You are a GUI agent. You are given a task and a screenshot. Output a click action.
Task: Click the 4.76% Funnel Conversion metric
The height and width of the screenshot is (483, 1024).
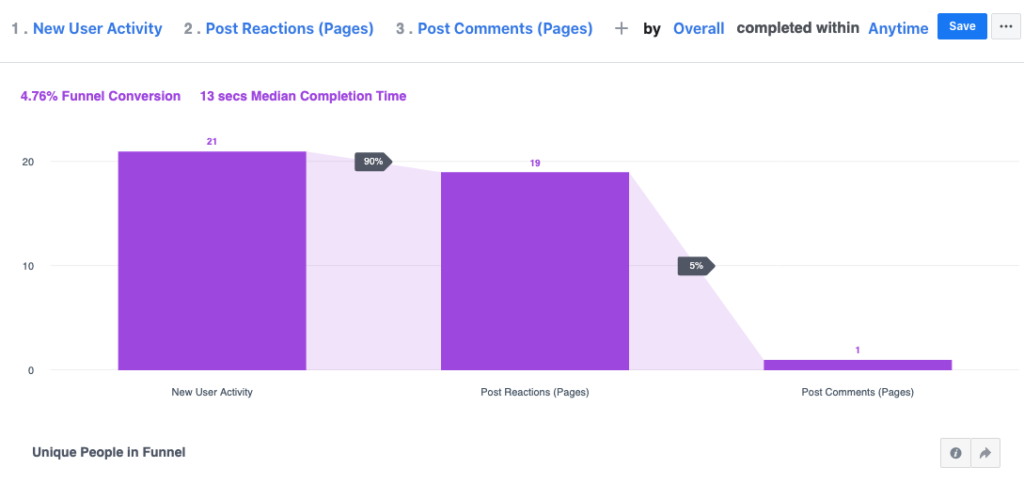100,96
